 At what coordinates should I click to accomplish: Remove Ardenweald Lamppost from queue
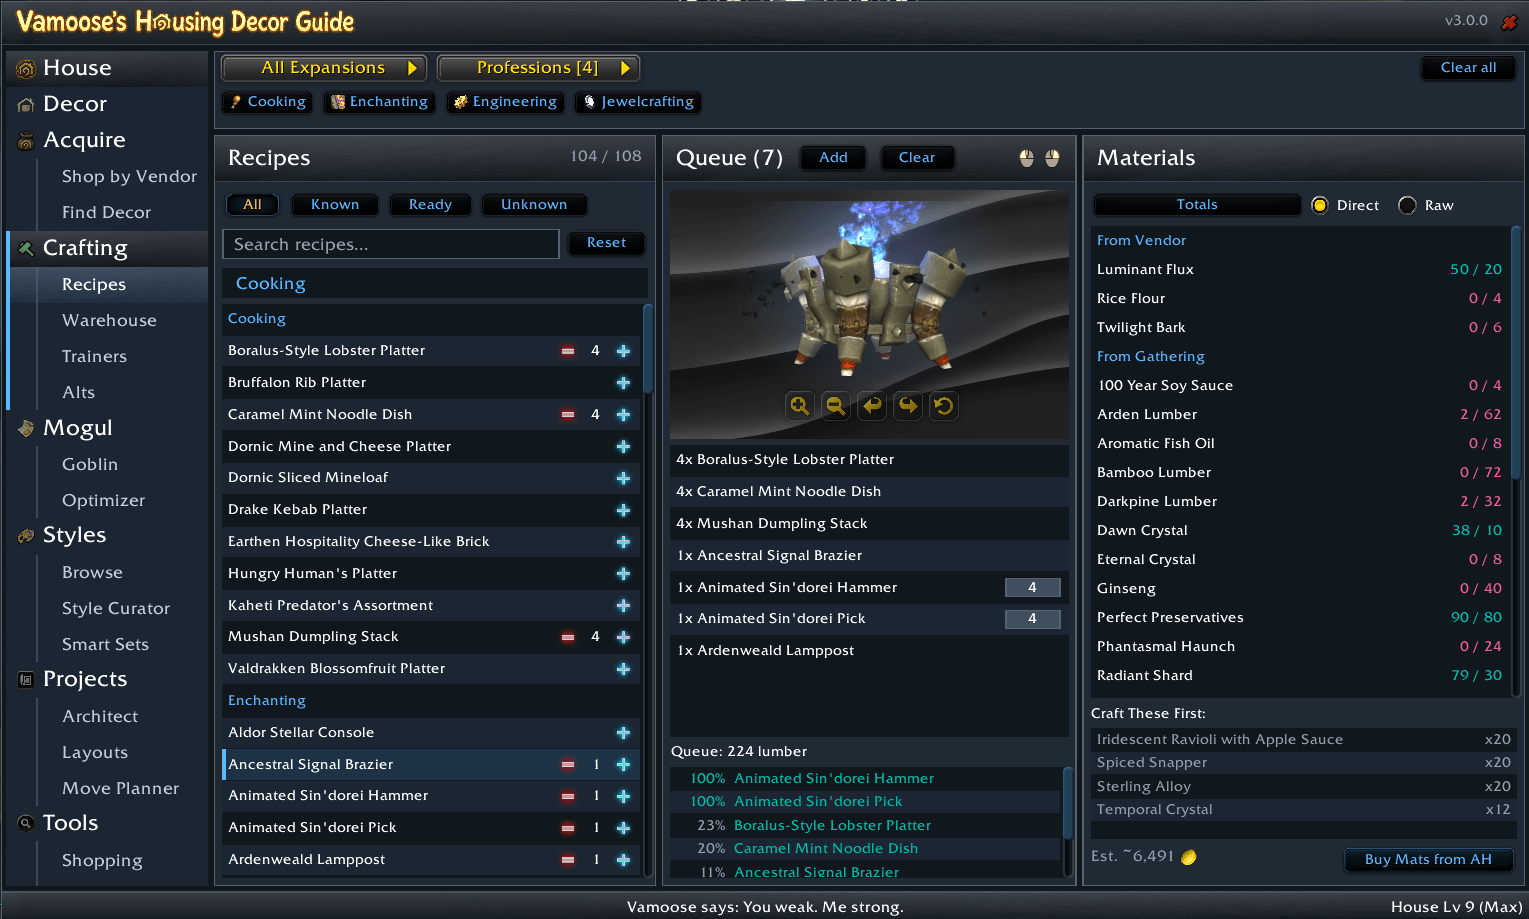coord(568,860)
